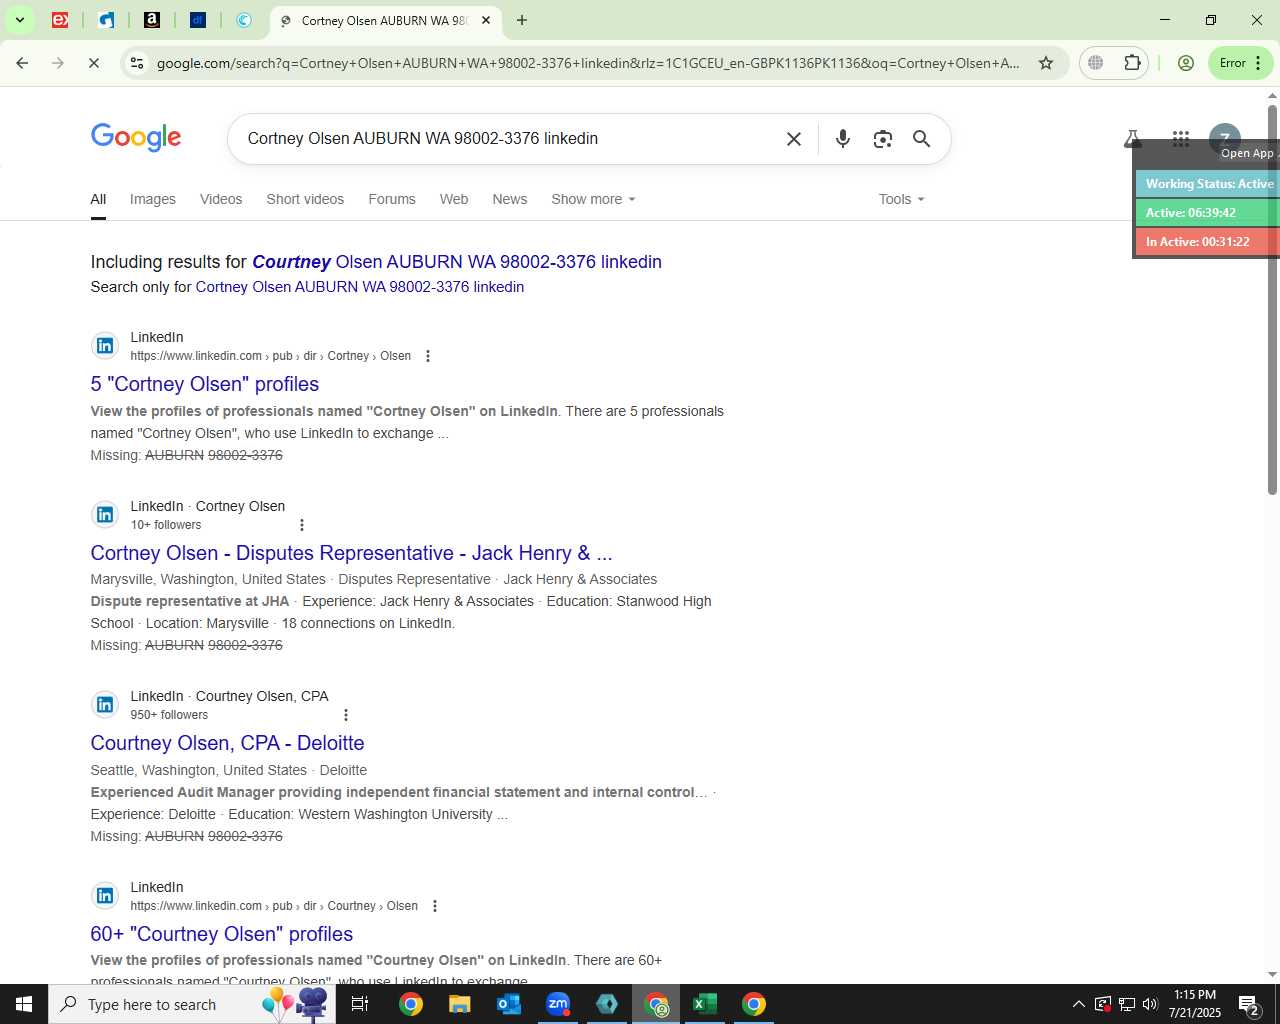1280x1024 pixels.
Task: Open more options for "5 Cortney Olsen profiles" result
Action: [428, 356]
